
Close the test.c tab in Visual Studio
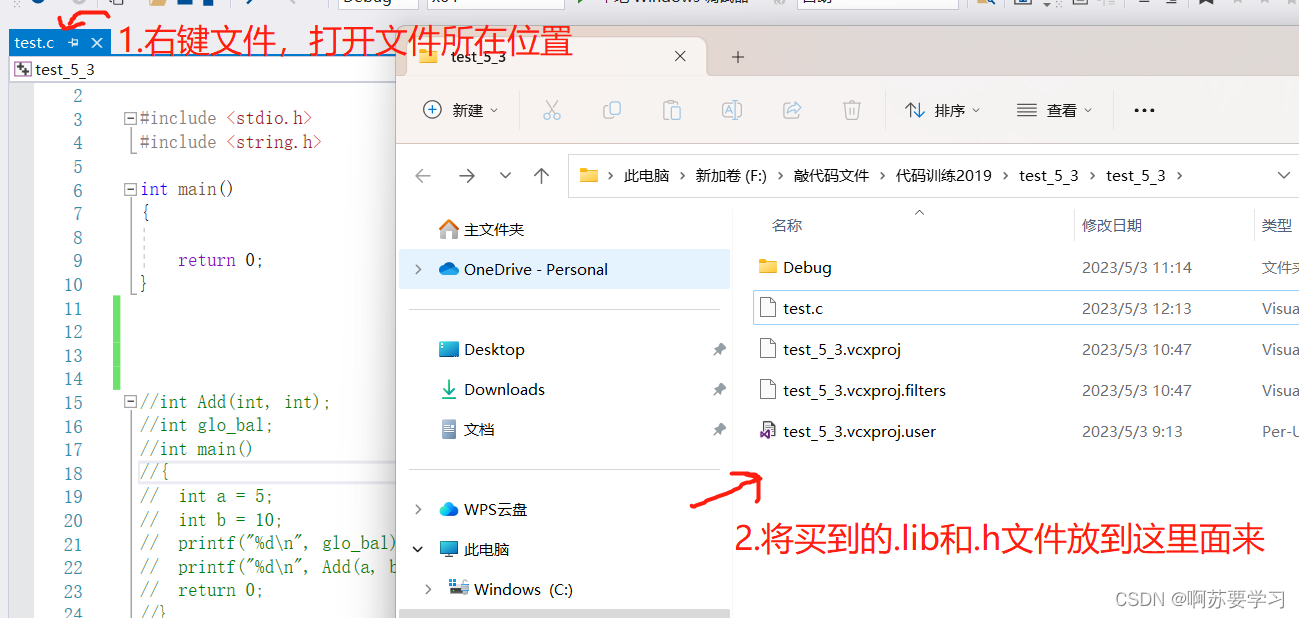(x=97, y=43)
